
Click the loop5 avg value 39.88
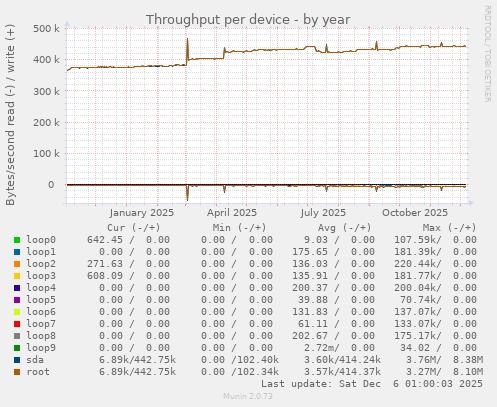coord(313,300)
